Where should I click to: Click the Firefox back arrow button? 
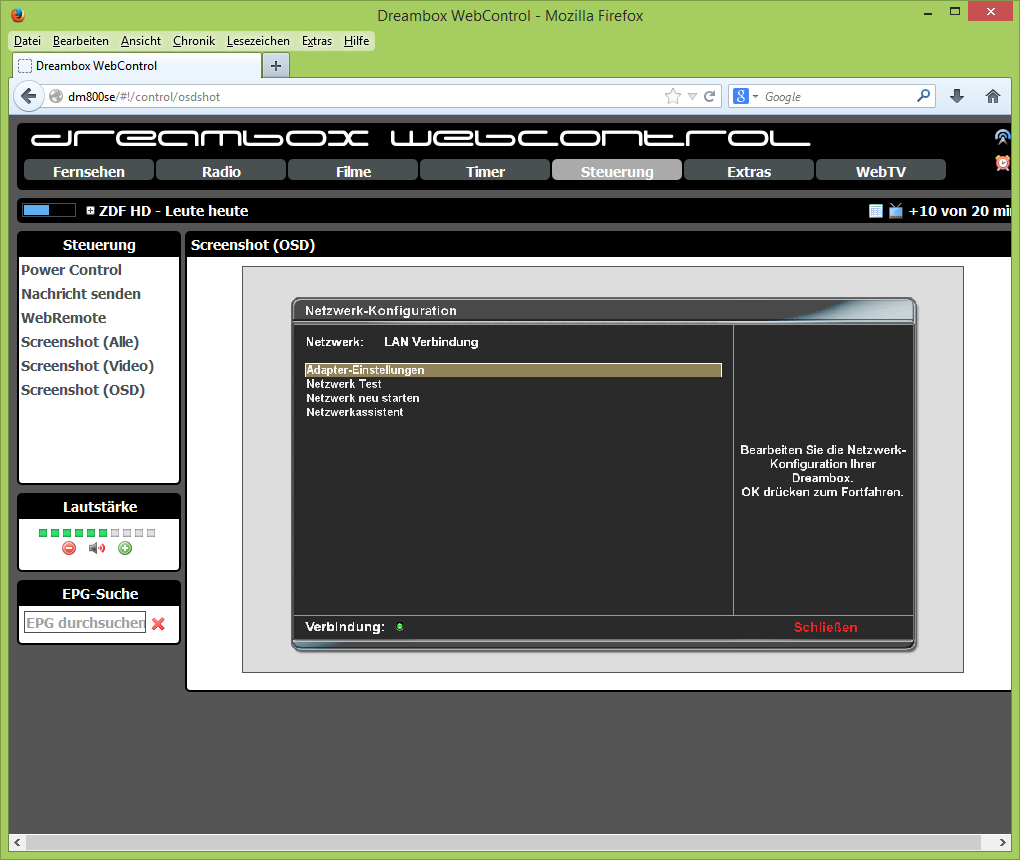(x=28, y=96)
